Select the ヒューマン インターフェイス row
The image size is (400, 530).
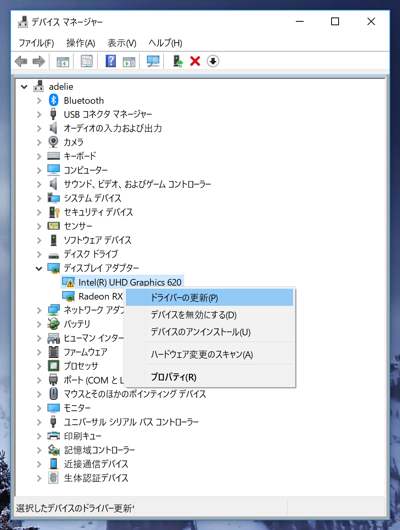click(94, 338)
